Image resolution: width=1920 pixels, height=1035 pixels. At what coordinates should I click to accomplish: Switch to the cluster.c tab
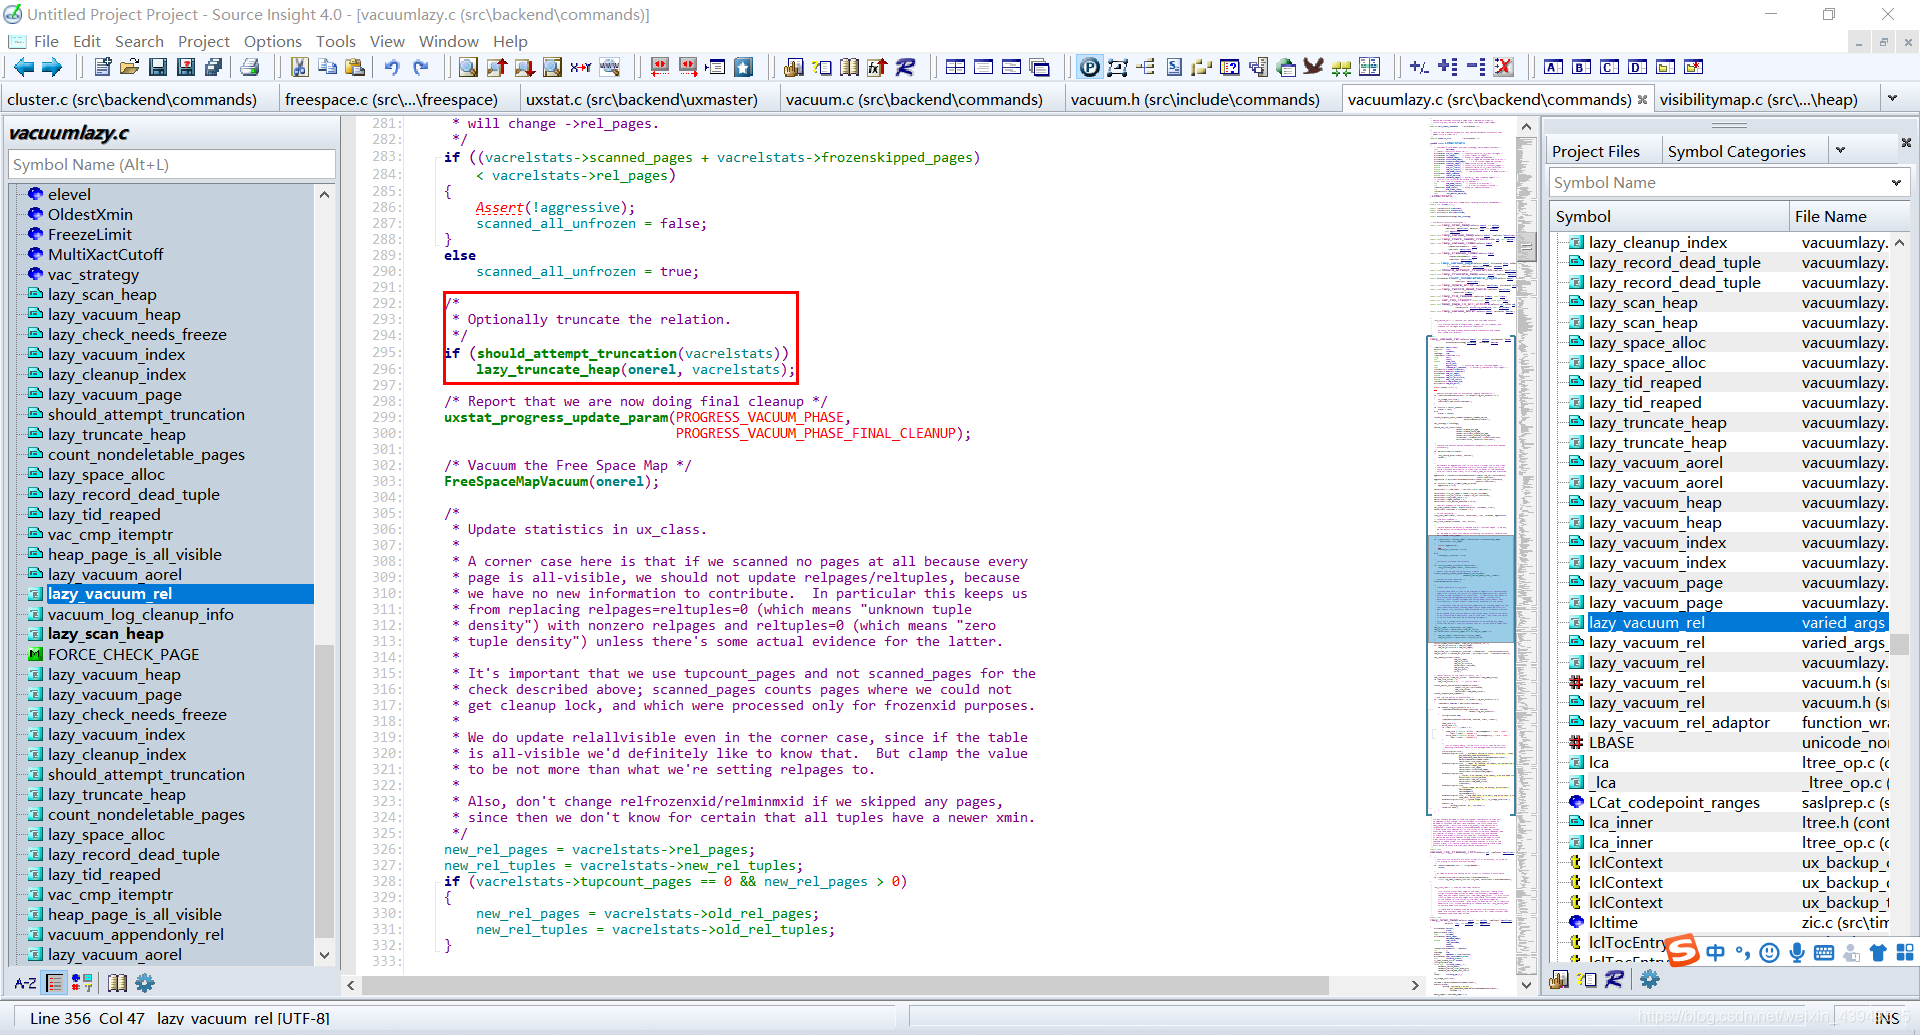coord(132,99)
